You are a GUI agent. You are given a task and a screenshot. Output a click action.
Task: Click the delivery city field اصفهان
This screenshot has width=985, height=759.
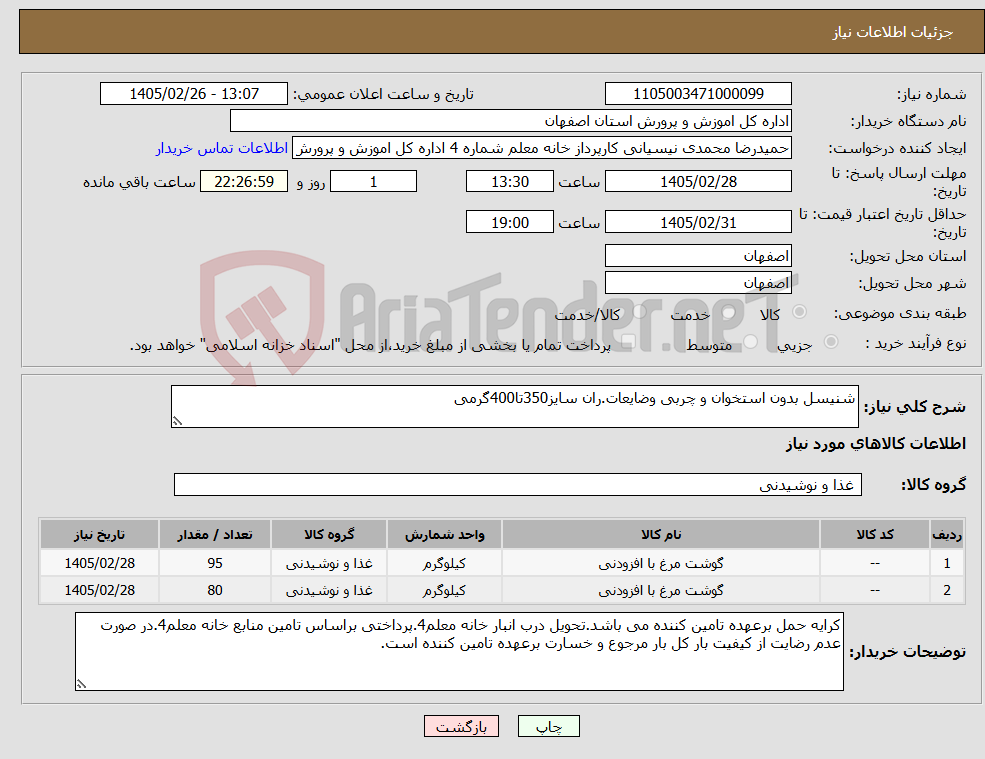pyautogui.click(x=698, y=283)
